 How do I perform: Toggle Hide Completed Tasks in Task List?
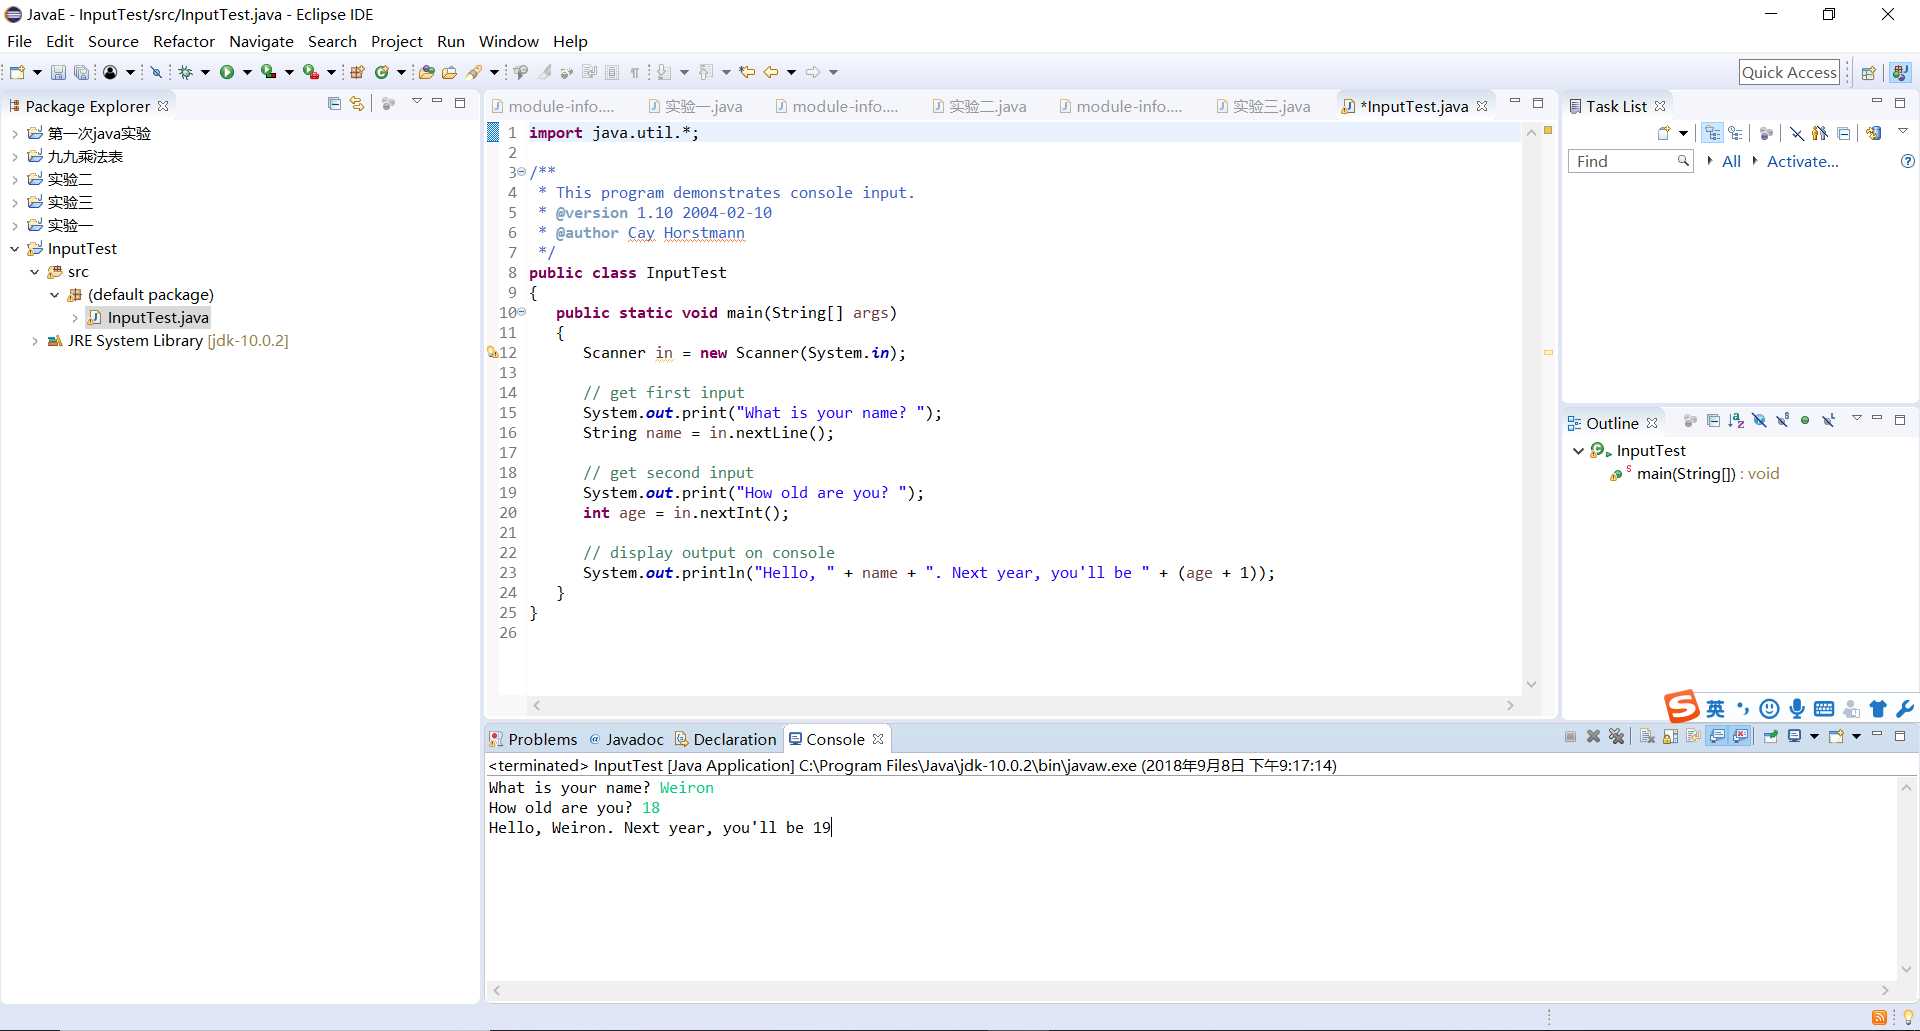(x=1797, y=133)
